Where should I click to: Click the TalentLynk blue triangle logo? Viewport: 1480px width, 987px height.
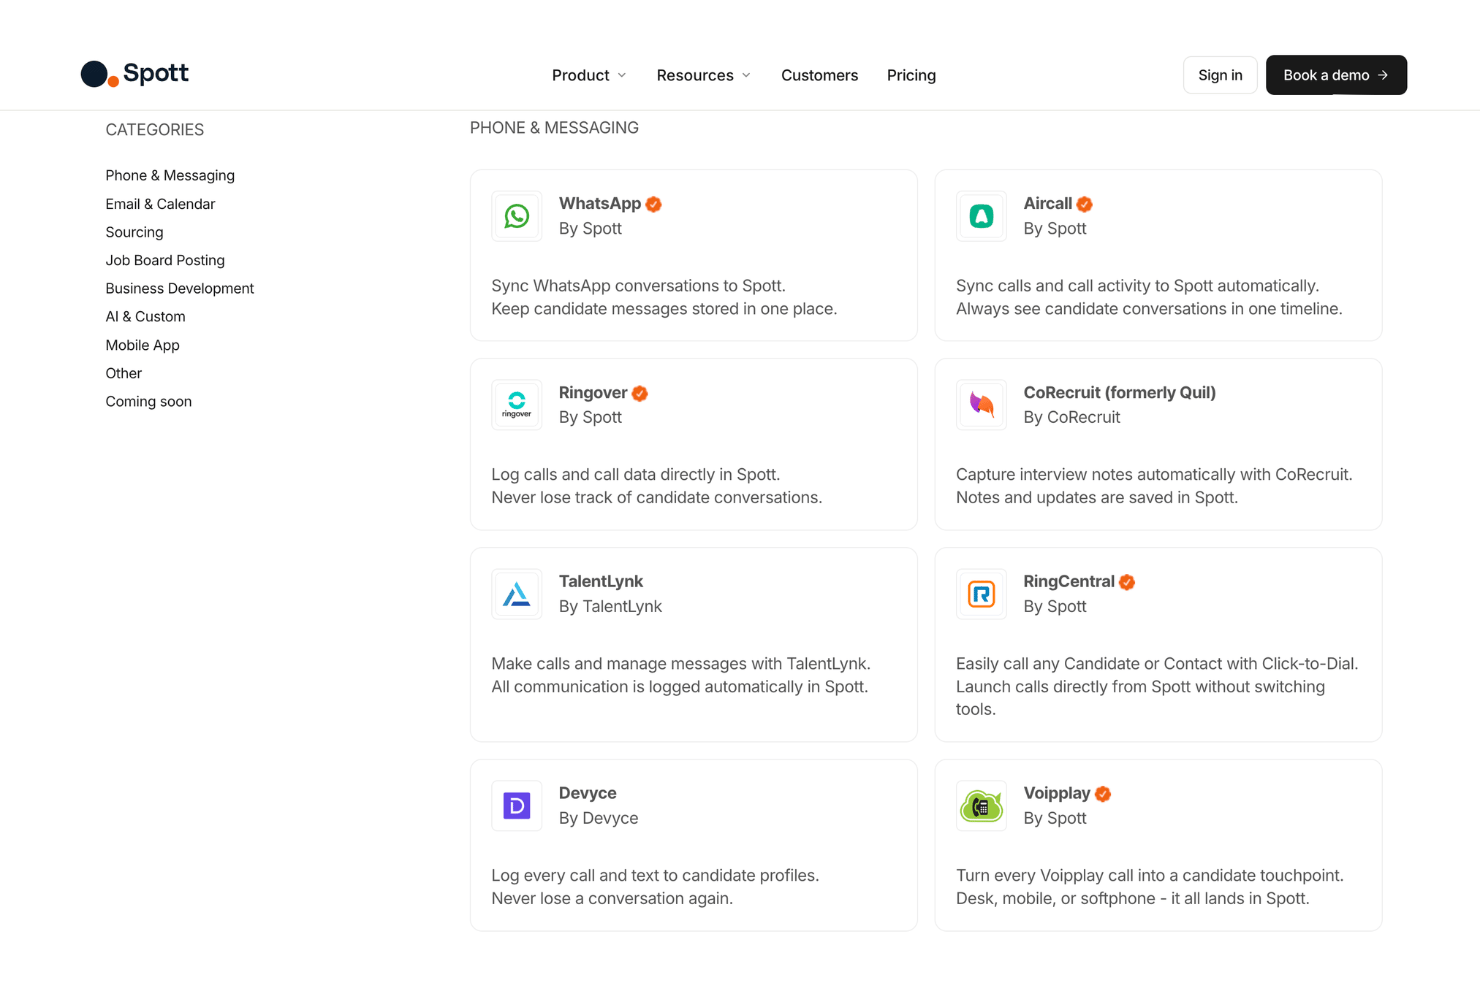(x=517, y=594)
